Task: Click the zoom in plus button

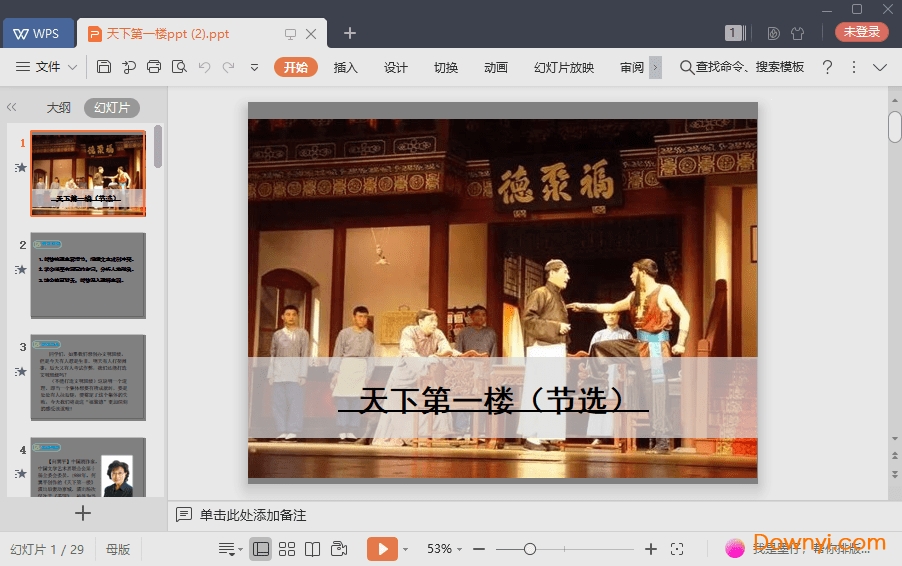Action: click(651, 549)
